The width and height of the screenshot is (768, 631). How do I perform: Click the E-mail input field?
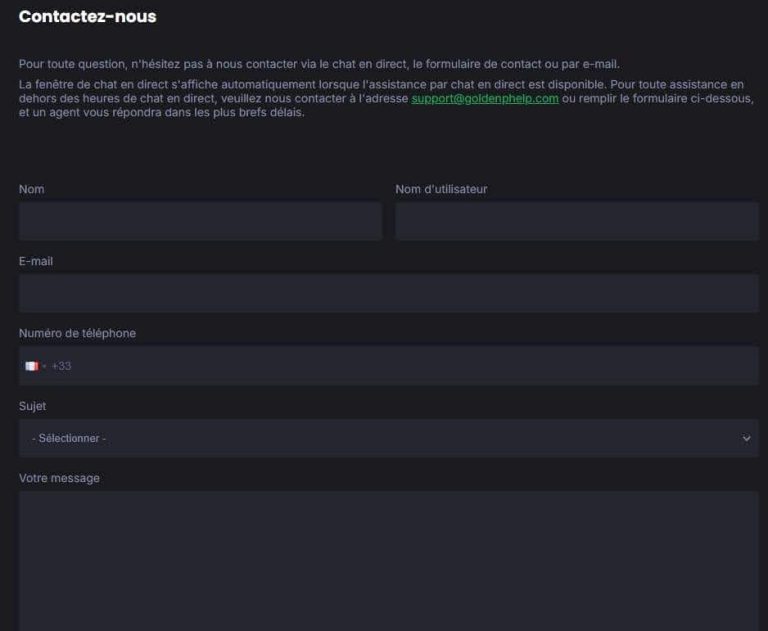(389, 293)
